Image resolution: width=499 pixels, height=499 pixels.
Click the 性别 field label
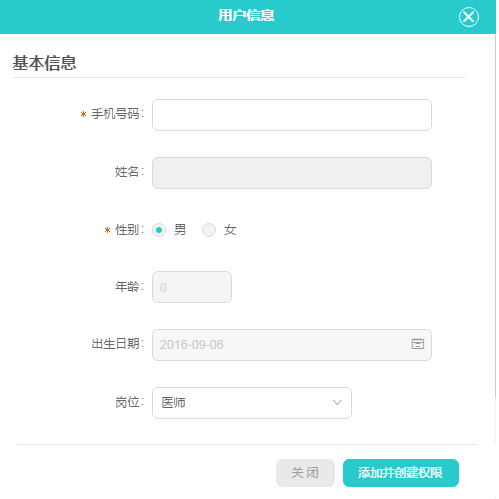coord(129,230)
